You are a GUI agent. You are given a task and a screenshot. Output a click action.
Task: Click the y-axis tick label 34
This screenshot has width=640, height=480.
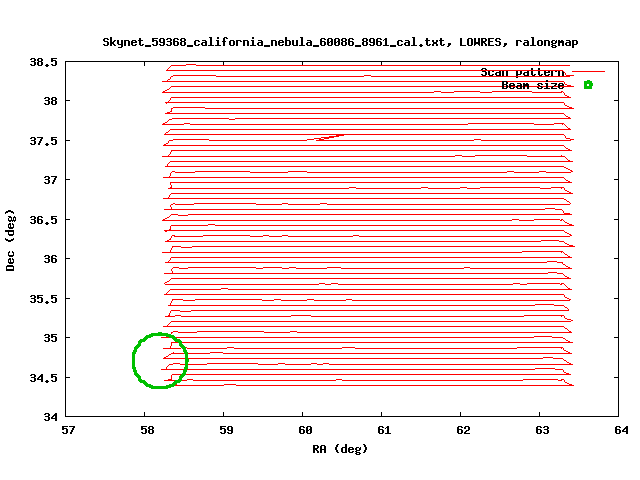pyautogui.click(x=50, y=417)
